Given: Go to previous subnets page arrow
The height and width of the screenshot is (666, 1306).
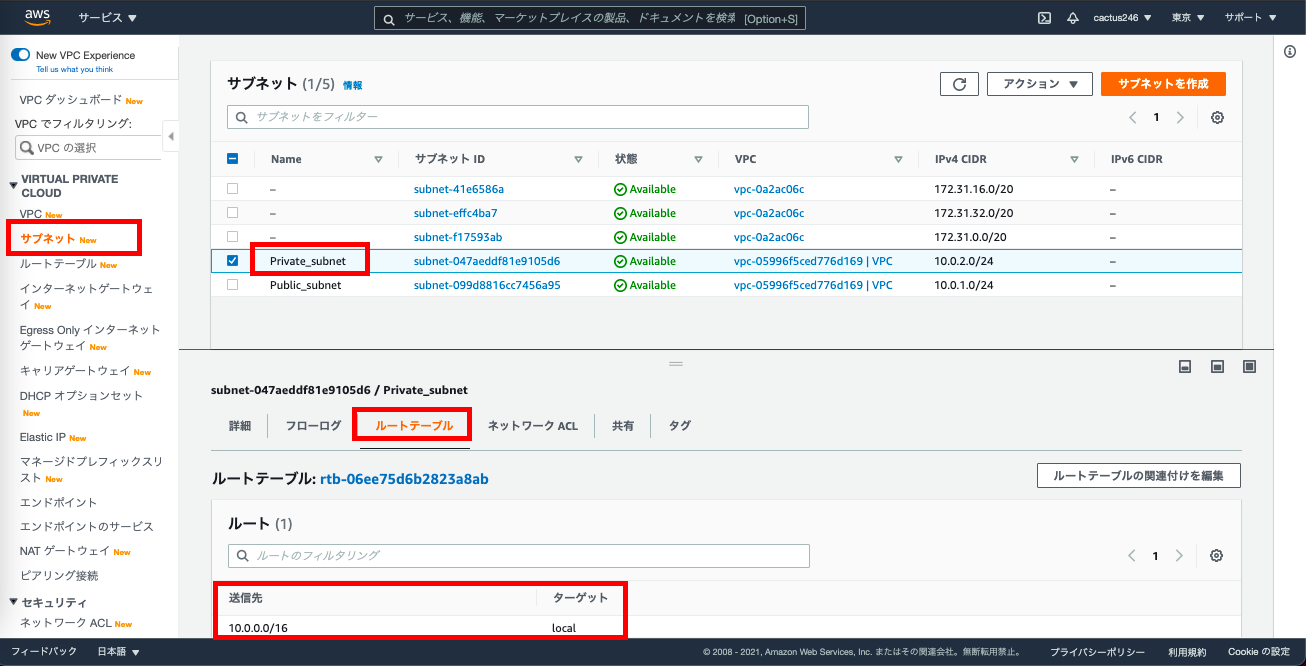Looking at the screenshot, I should (x=1133, y=117).
